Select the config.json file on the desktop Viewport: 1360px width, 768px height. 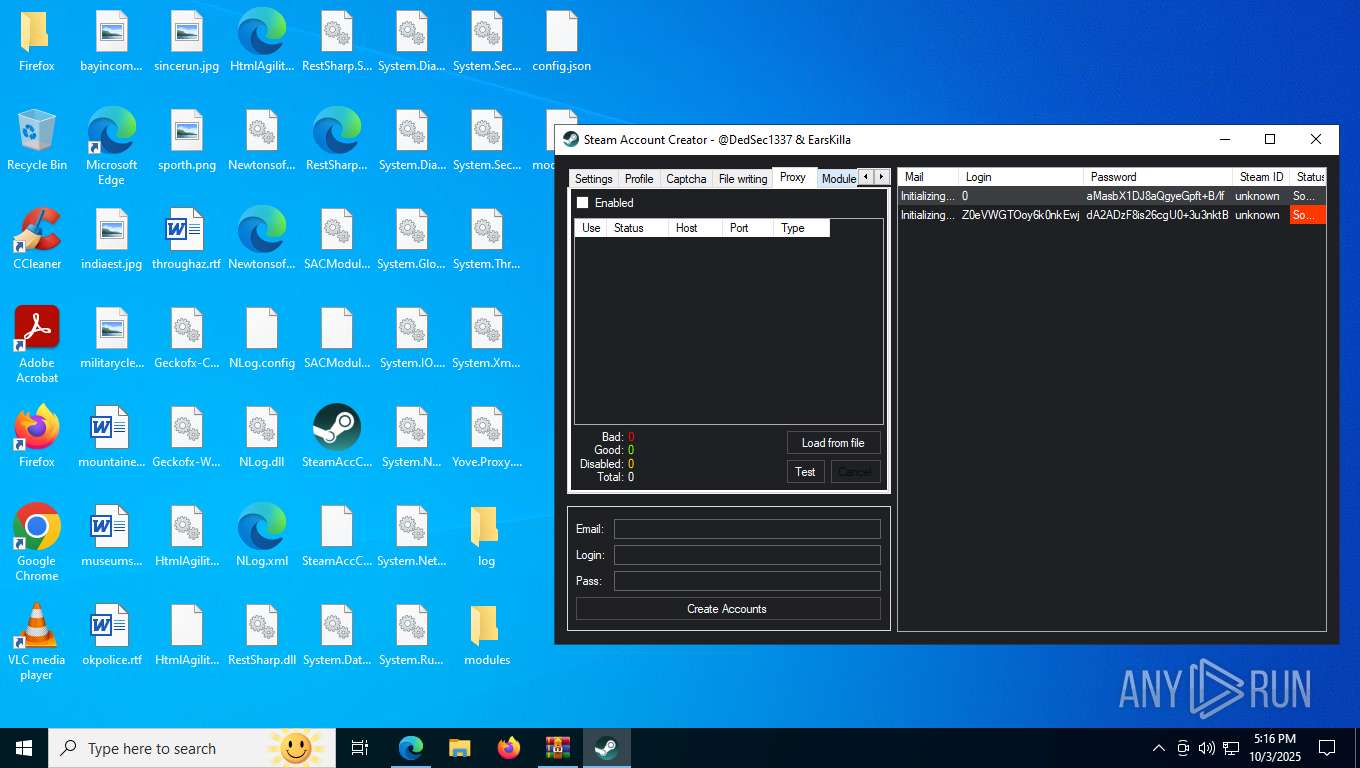click(562, 42)
